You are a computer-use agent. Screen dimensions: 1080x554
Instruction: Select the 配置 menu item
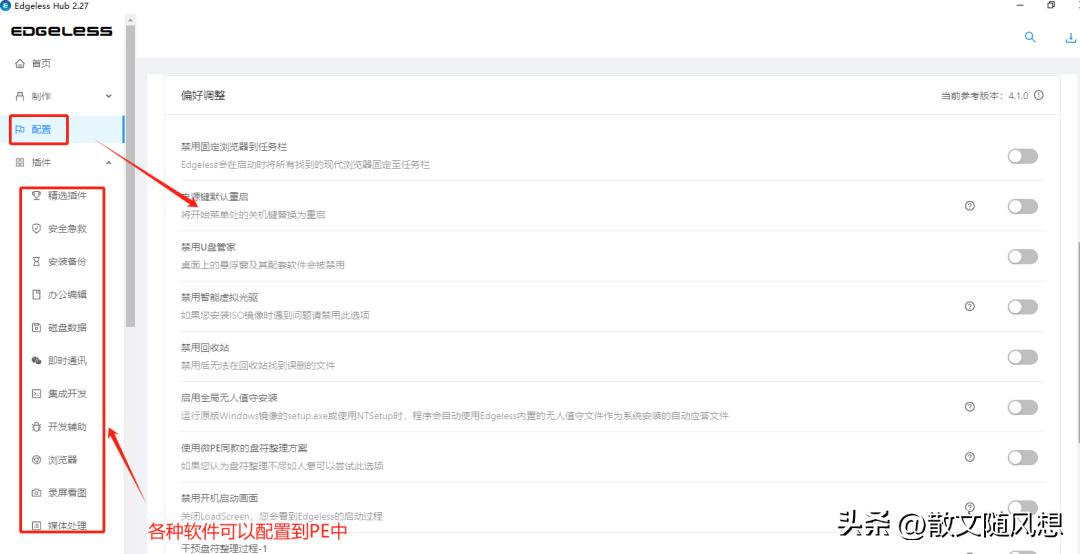pos(62,129)
